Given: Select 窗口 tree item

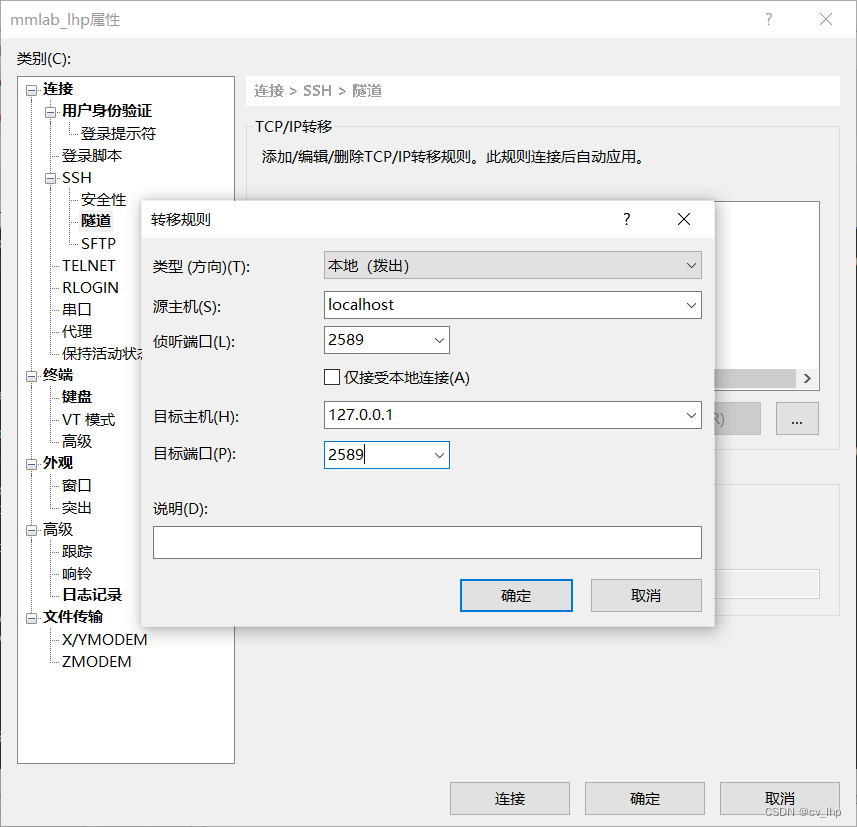Looking at the screenshot, I should point(77,485).
